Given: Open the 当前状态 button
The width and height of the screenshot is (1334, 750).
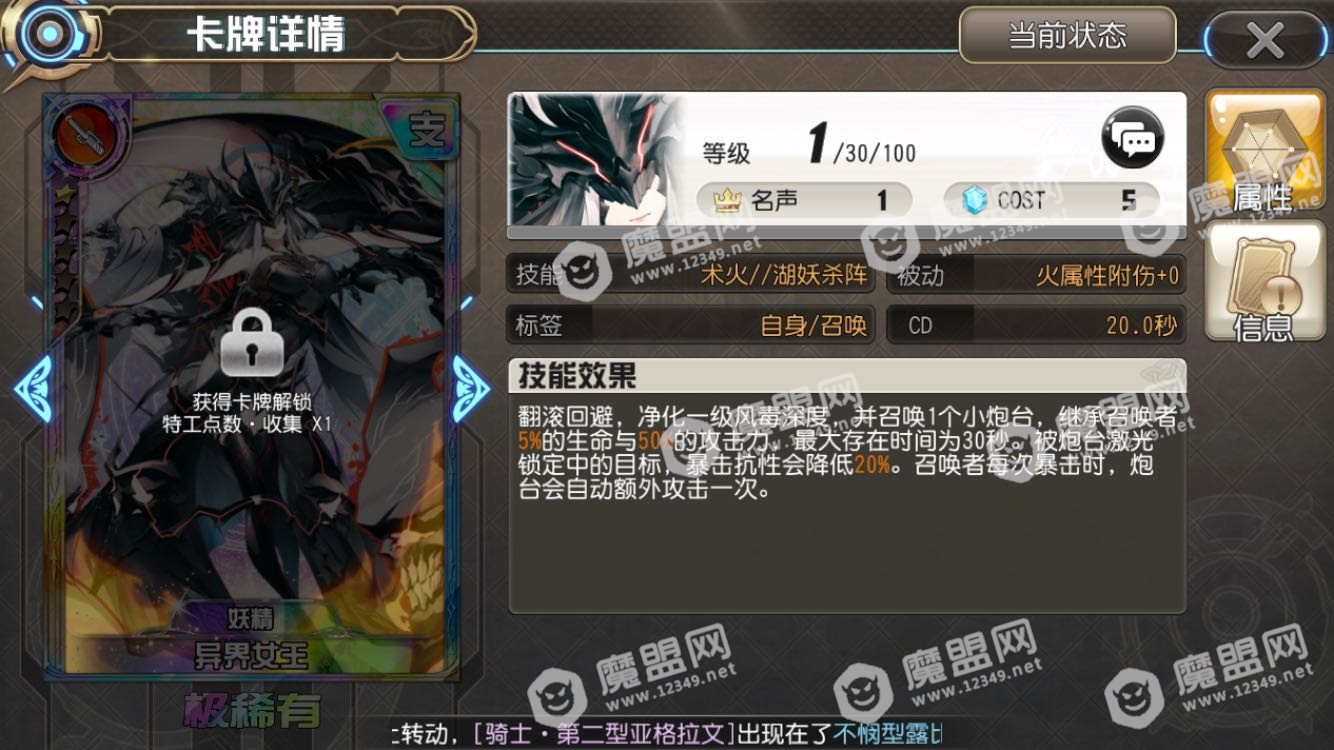Looking at the screenshot, I should 1067,37.
